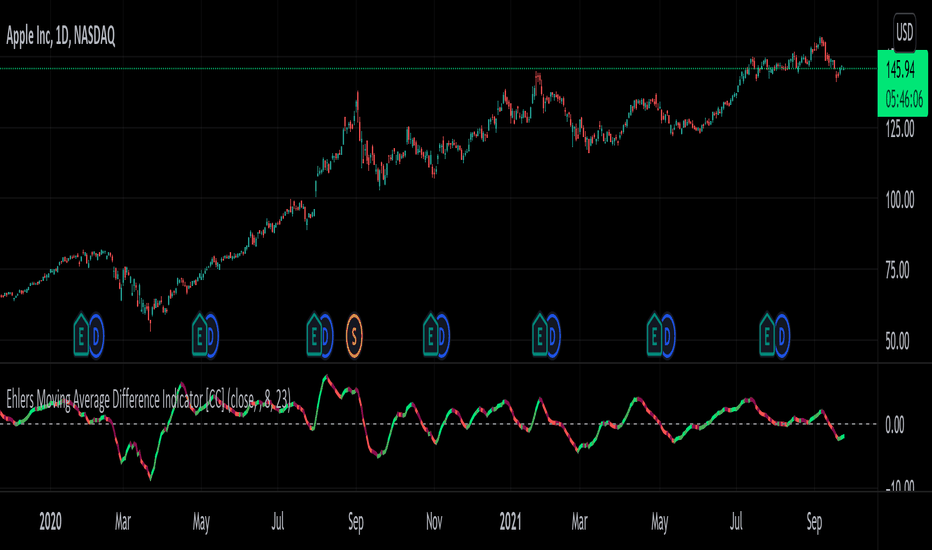Click the 75.00 price axis label
The height and width of the screenshot is (550, 932).
tap(898, 271)
